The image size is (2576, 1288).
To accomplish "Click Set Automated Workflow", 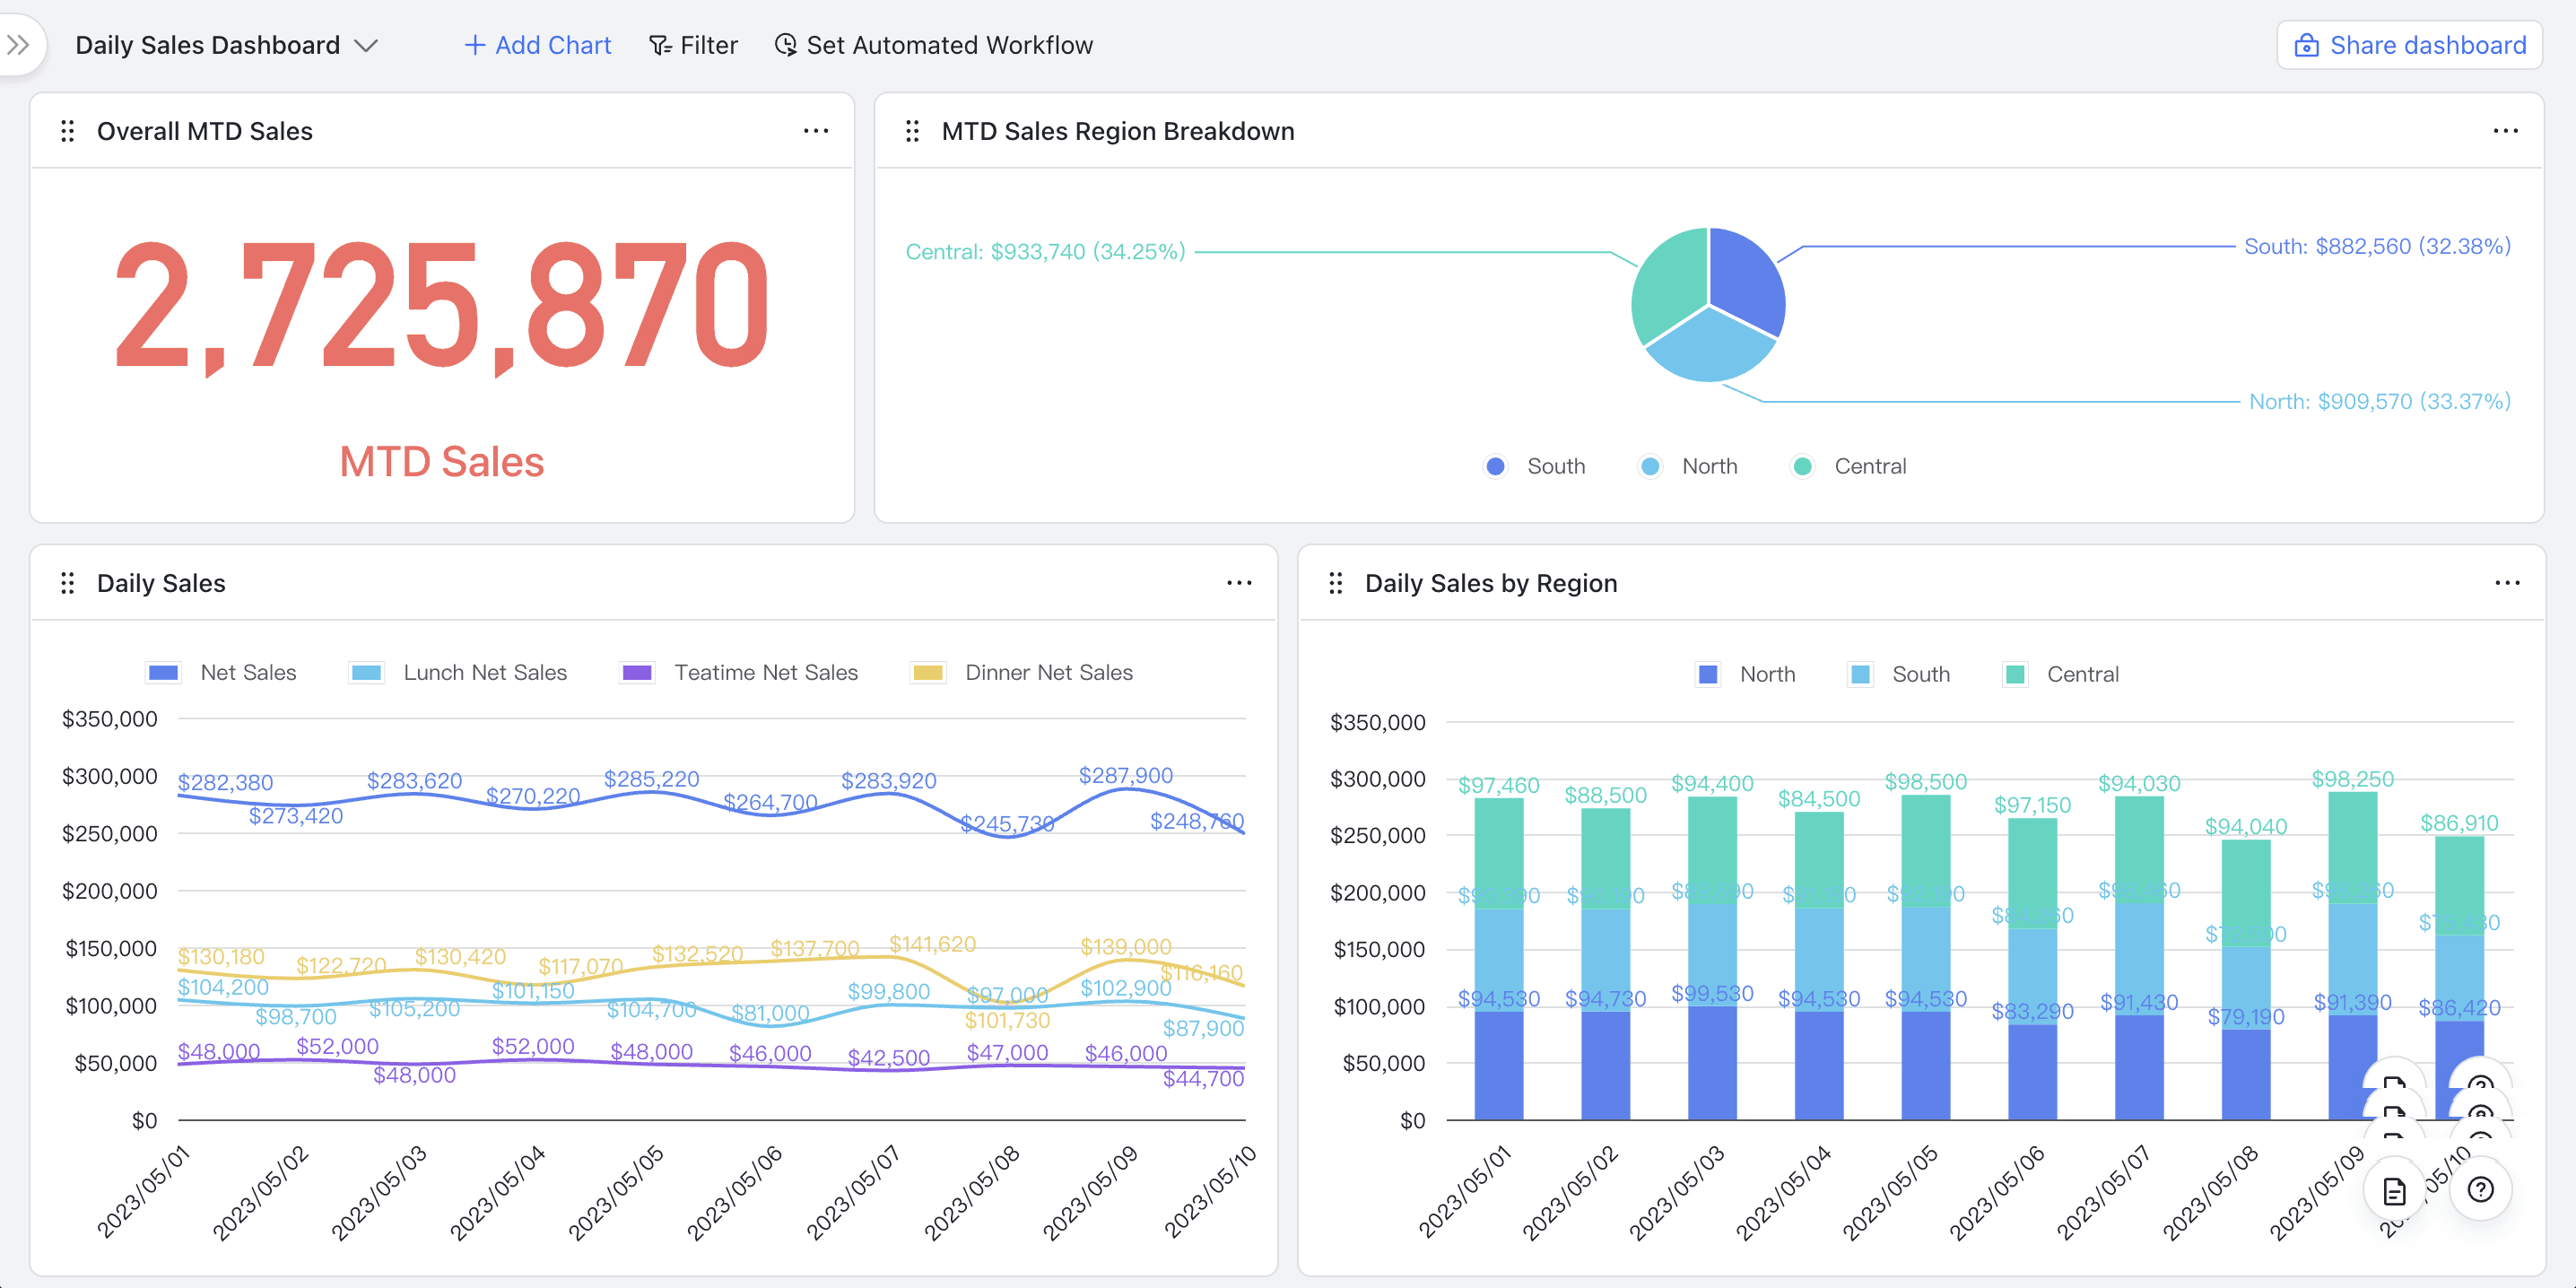I will pyautogui.click(x=933, y=45).
